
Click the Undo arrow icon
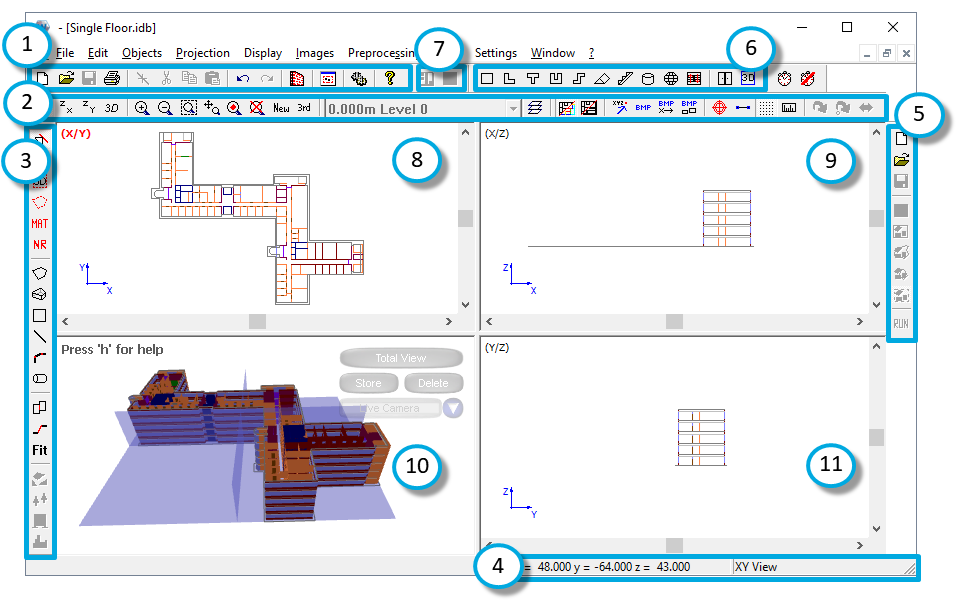[x=243, y=78]
